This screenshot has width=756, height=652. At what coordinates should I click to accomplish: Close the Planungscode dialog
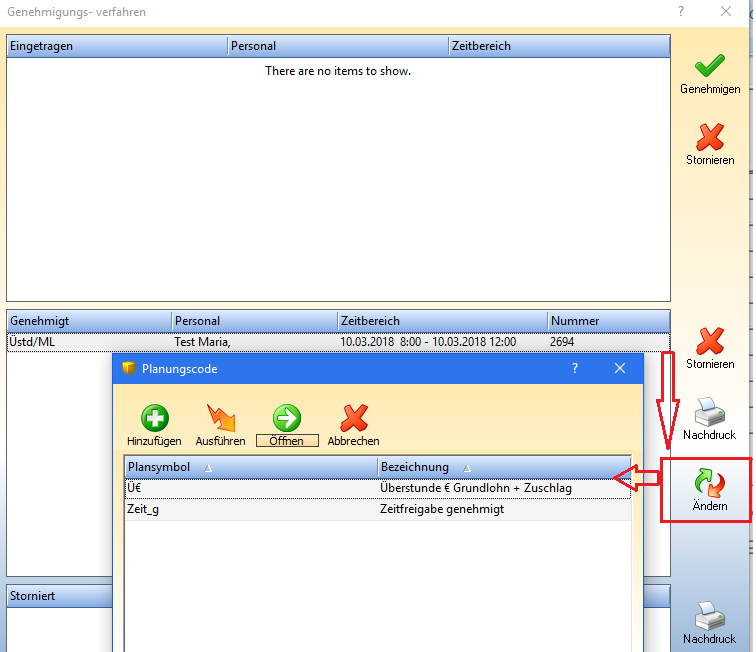click(x=620, y=368)
